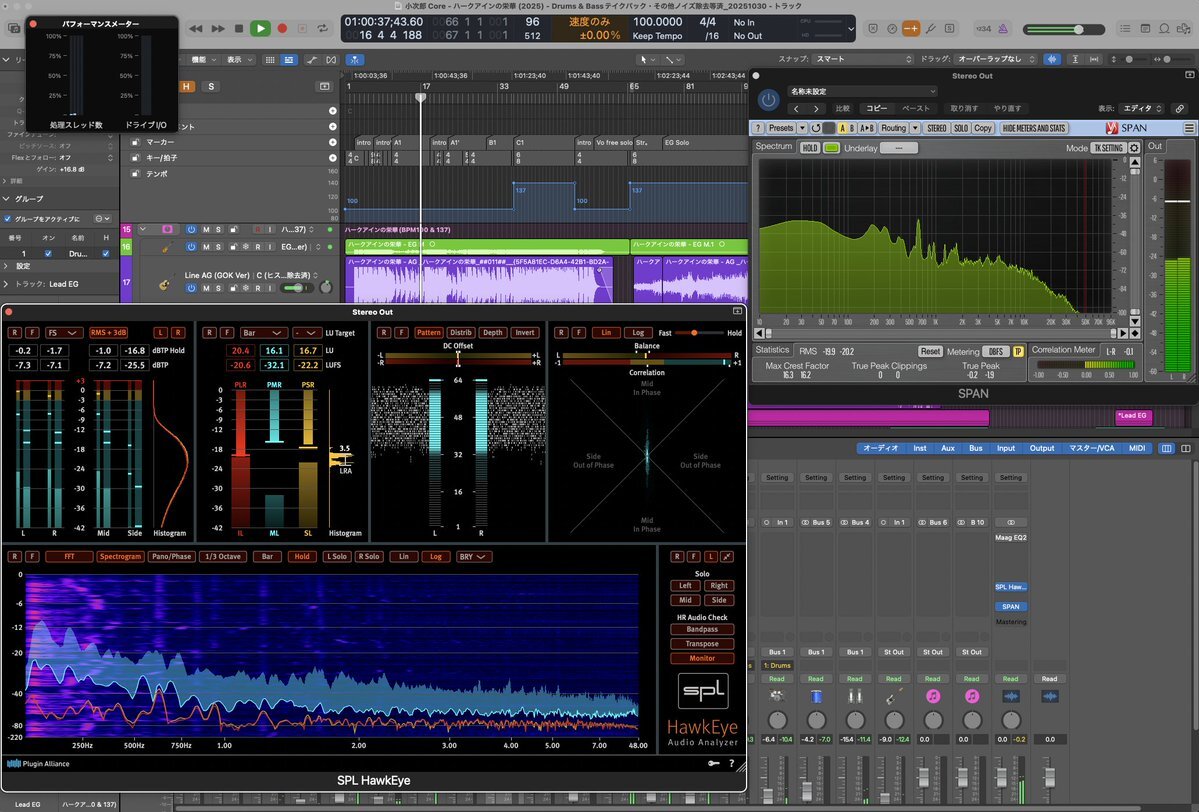
Task: Adjust the Fast/Hold slider in HawkEye
Action: pyautogui.click(x=692, y=332)
